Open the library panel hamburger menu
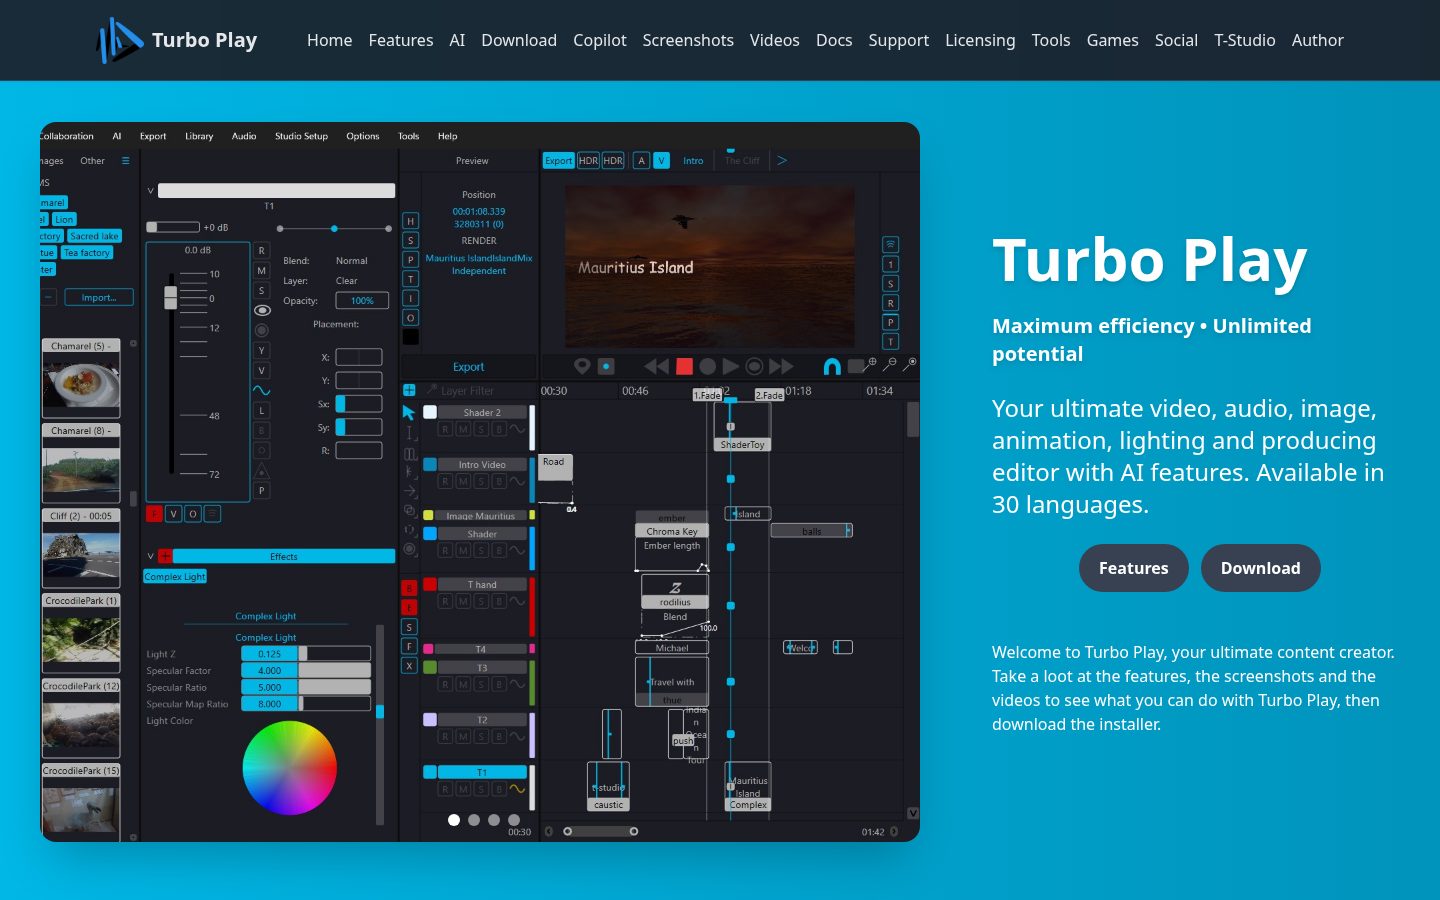Screen dimensions: 1440x900 (126, 160)
